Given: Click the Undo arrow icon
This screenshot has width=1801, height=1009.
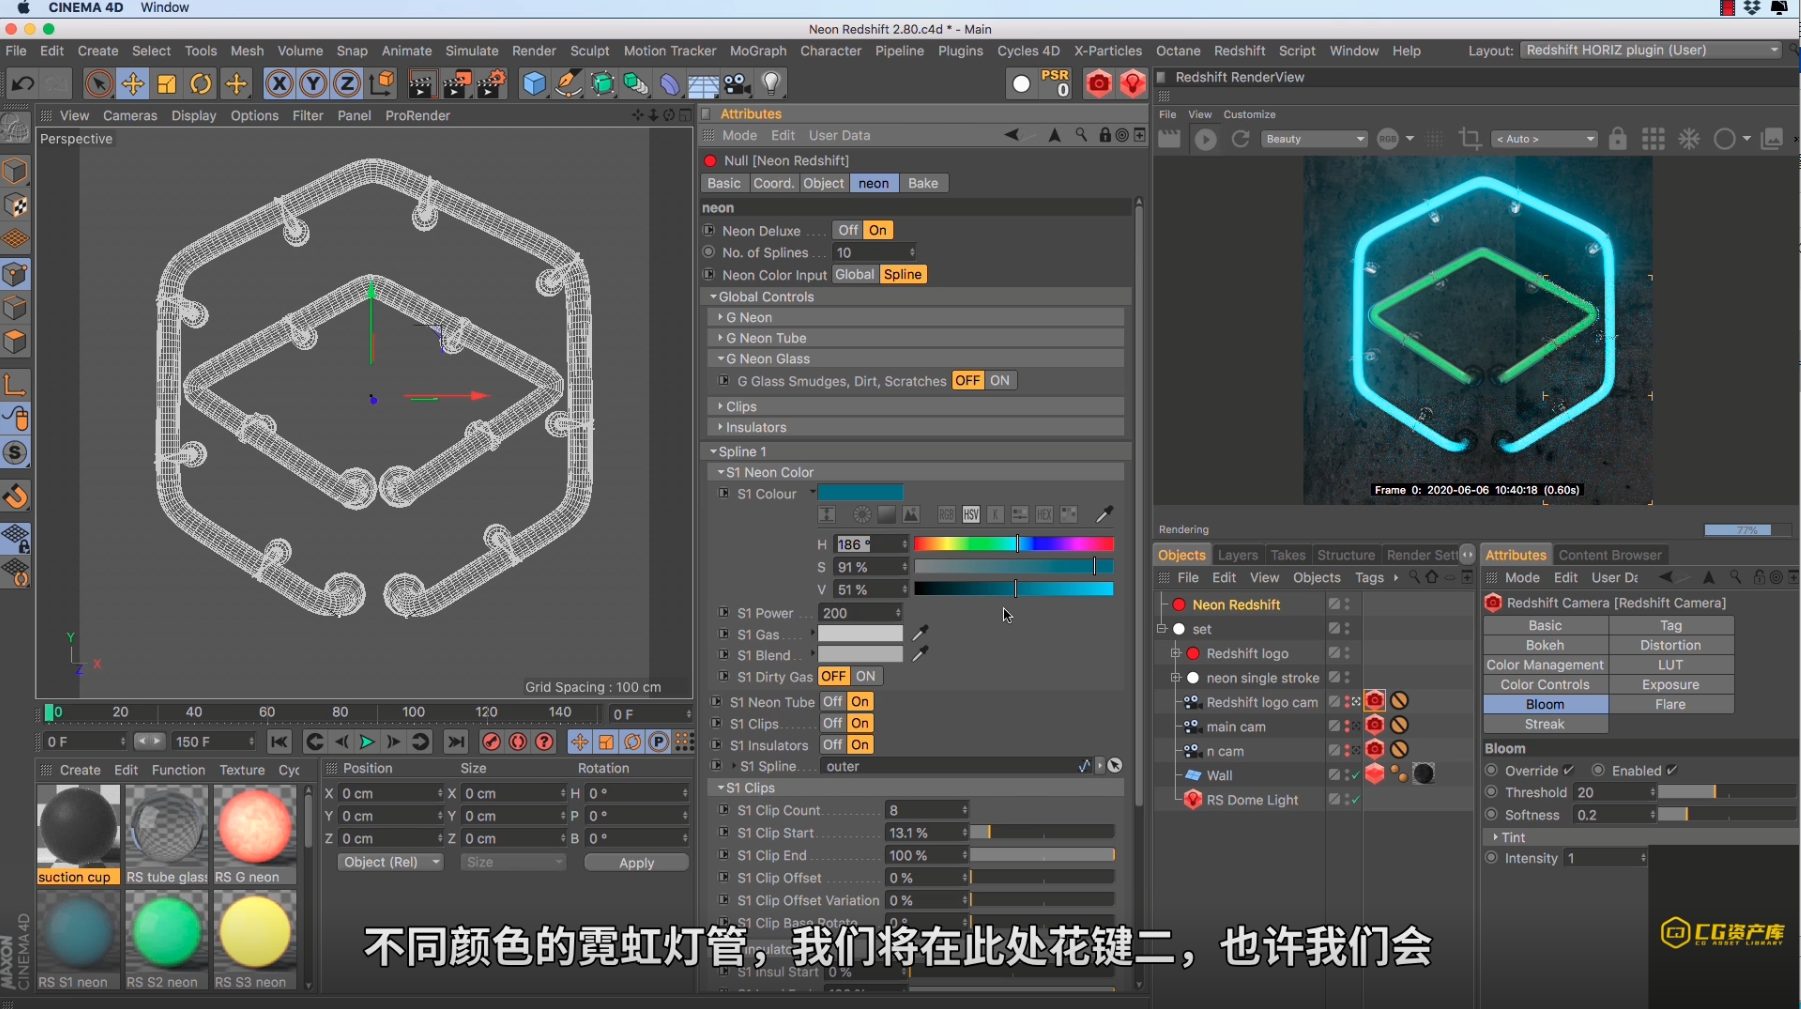Looking at the screenshot, I should coord(22,84).
